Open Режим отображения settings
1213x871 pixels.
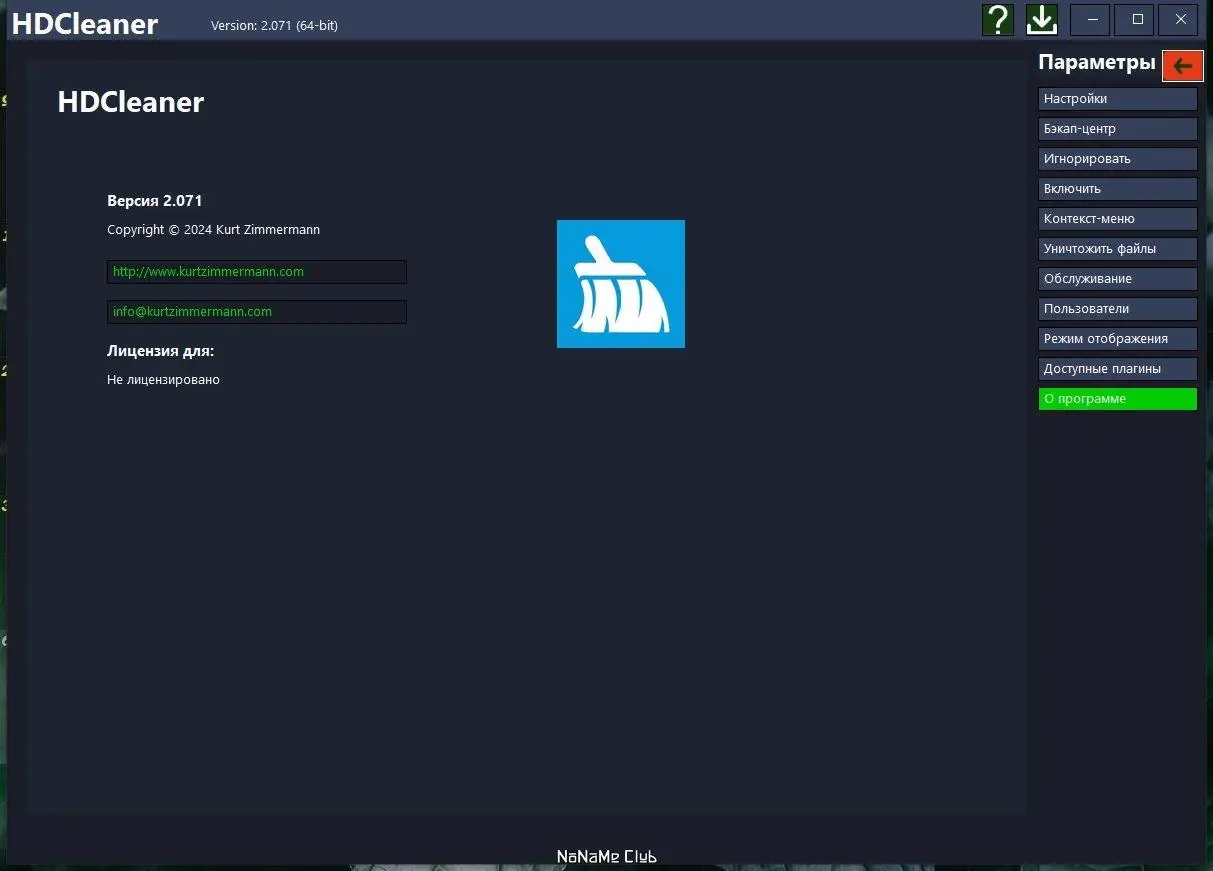tap(1118, 339)
